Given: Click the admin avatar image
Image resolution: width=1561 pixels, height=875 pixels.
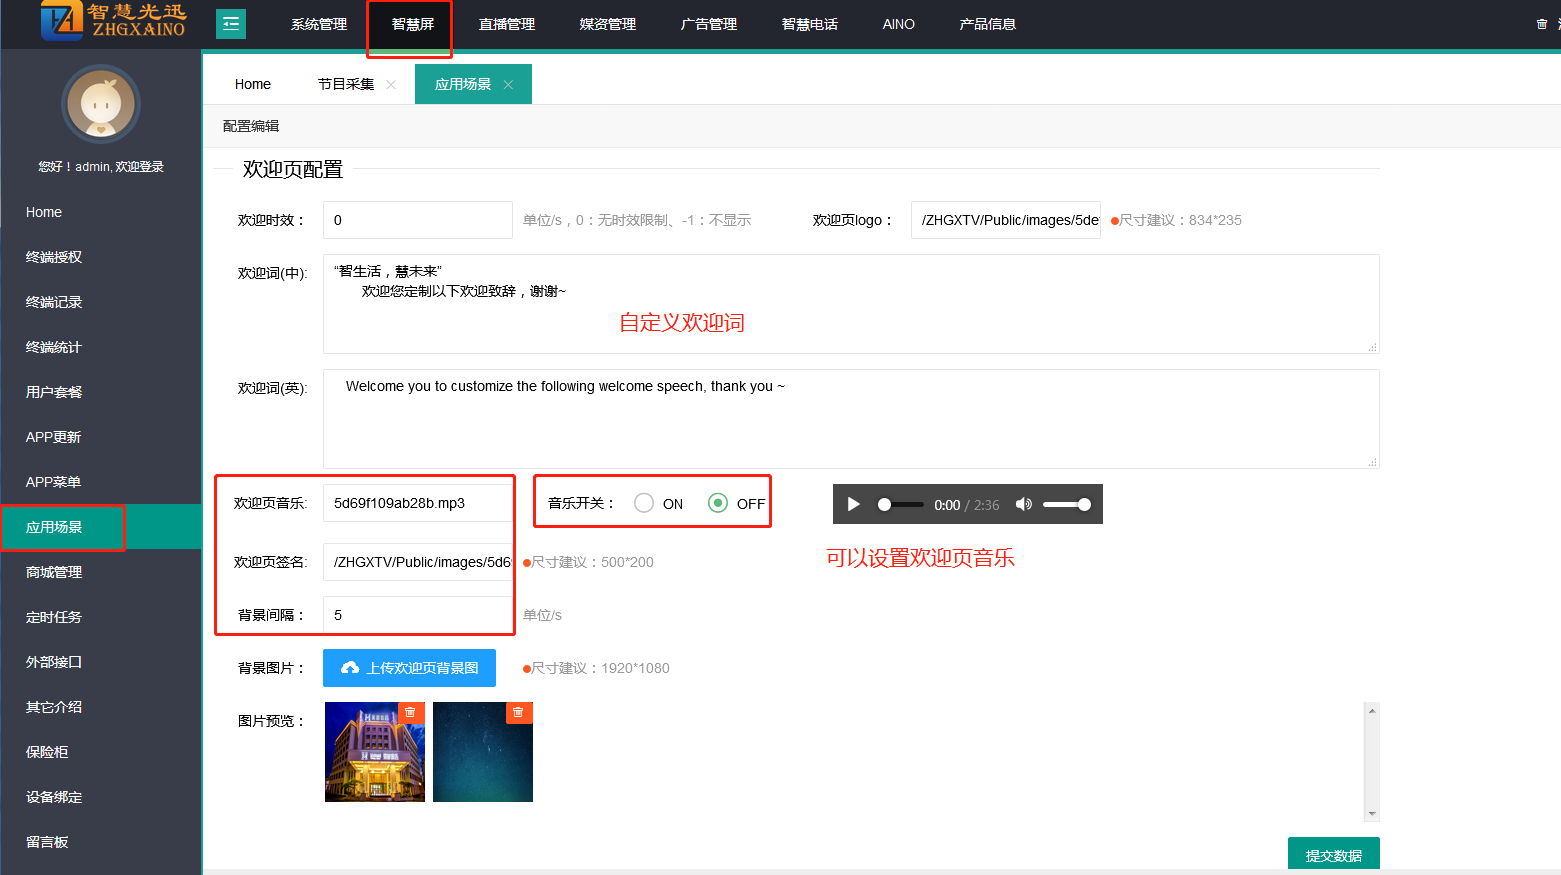Looking at the screenshot, I should point(101,104).
